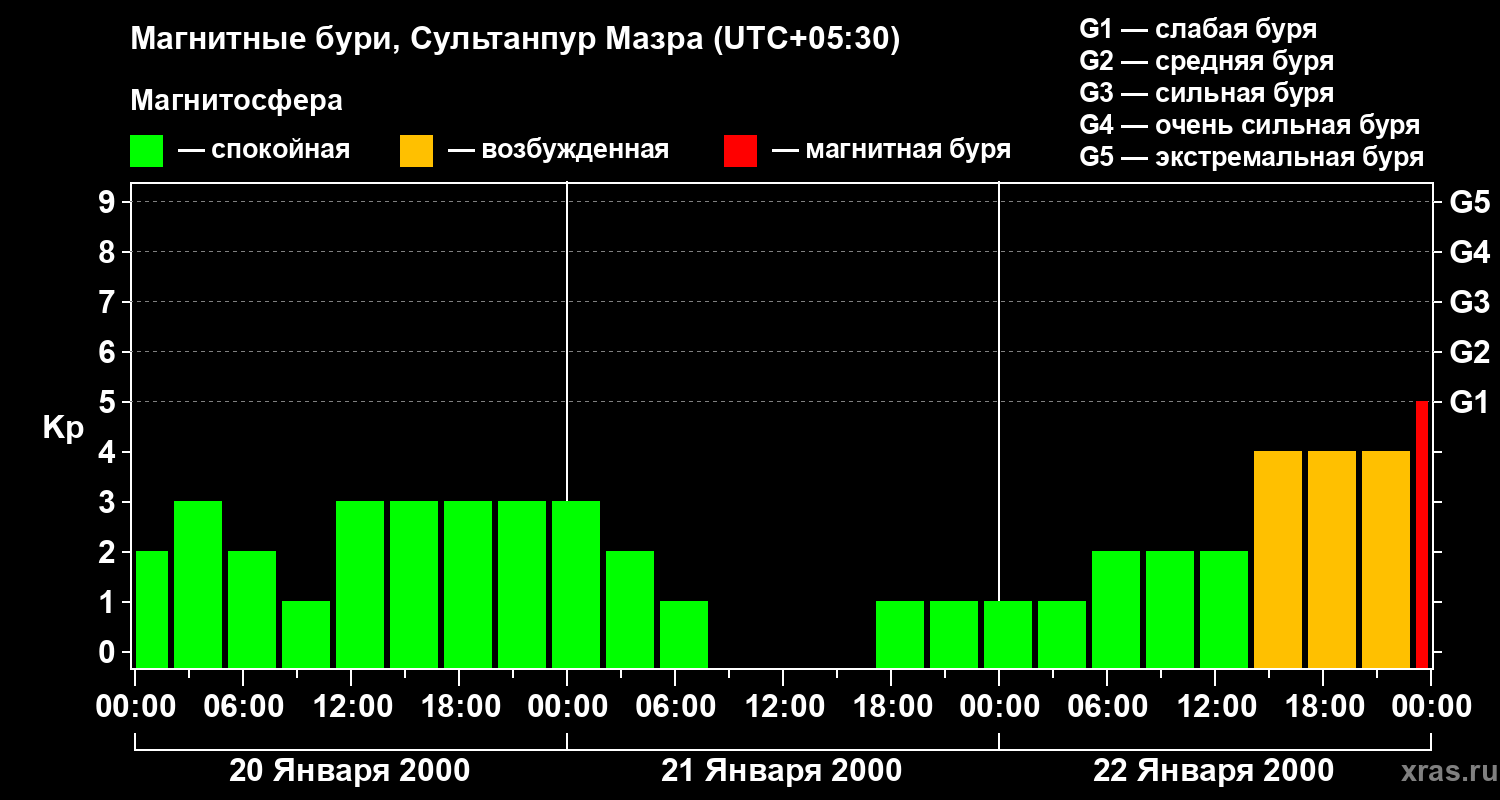This screenshot has height=800, width=1500.
Task: Click the G4 label on right axis
Action: point(1469,252)
